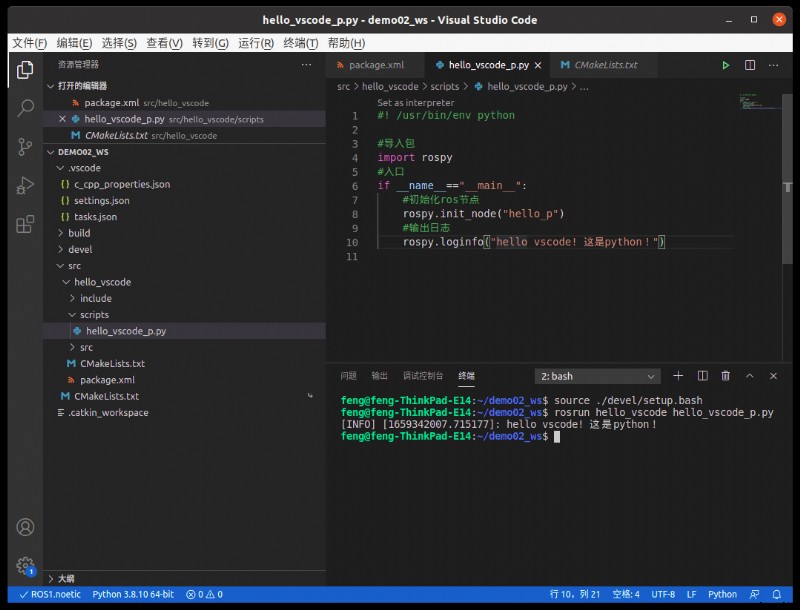Image resolution: width=800 pixels, height=610 pixels.
Task: Switch to the 问题 panel tab
Action: coord(348,376)
